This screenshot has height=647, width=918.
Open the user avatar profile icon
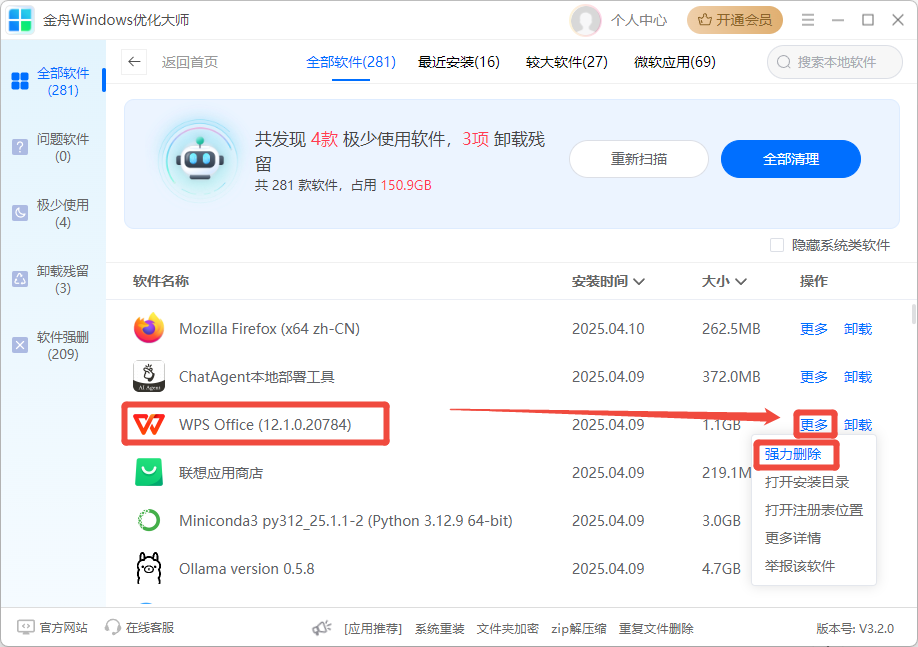(x=585, y=20)
